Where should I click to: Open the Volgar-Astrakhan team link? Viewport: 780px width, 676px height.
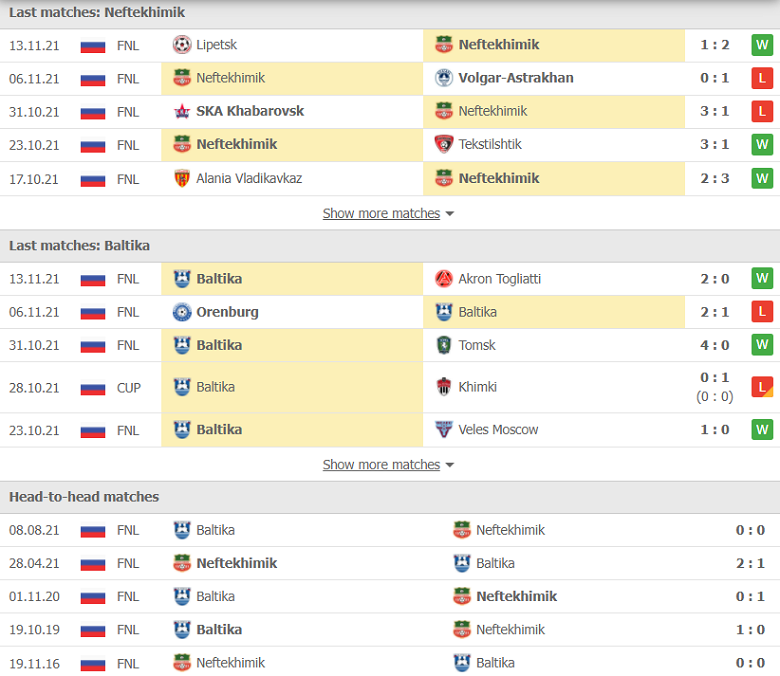[x=516, y=78]
